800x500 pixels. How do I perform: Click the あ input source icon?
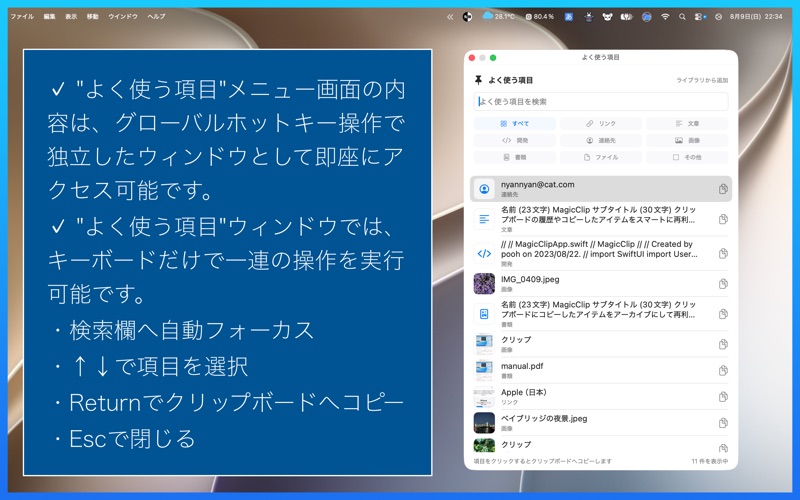(x=569, y=17)
